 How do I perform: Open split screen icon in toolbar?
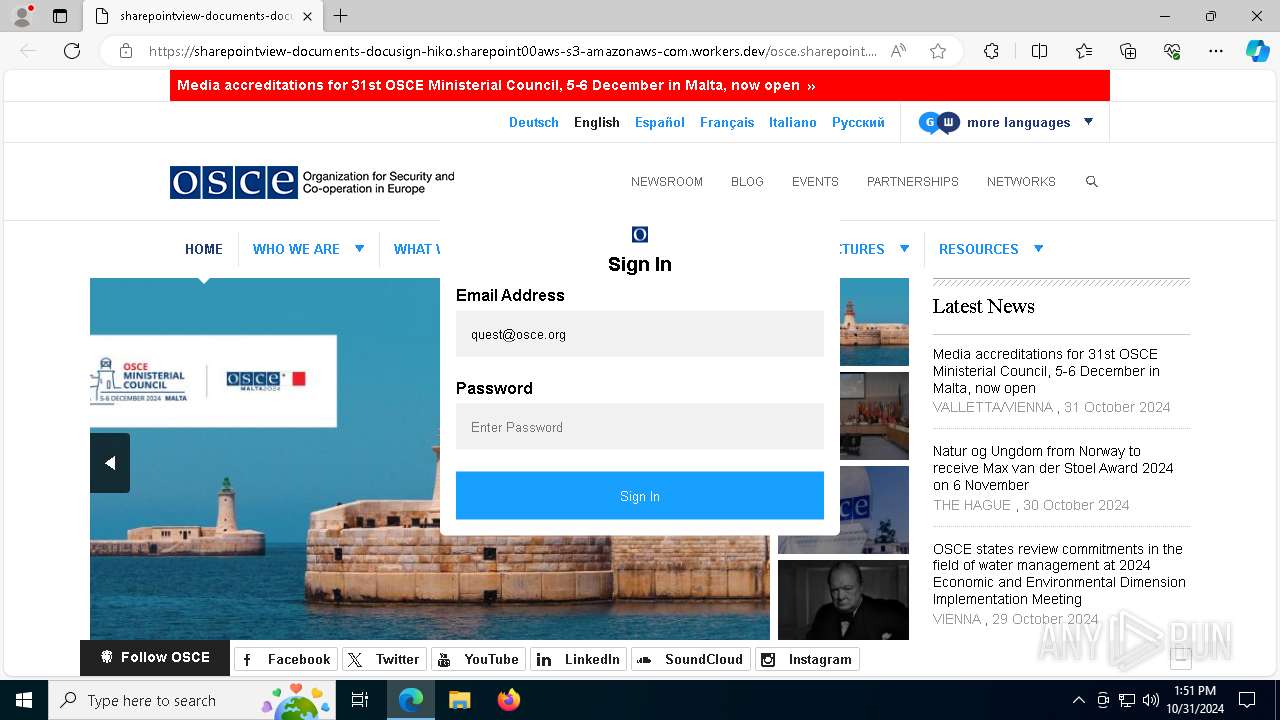coord(1039,51)
